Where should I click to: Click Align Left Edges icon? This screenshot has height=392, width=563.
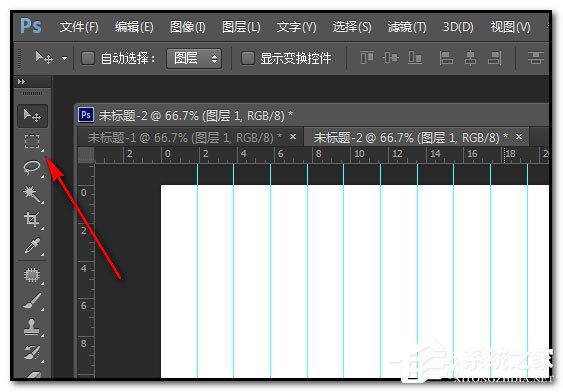point(446,57)
